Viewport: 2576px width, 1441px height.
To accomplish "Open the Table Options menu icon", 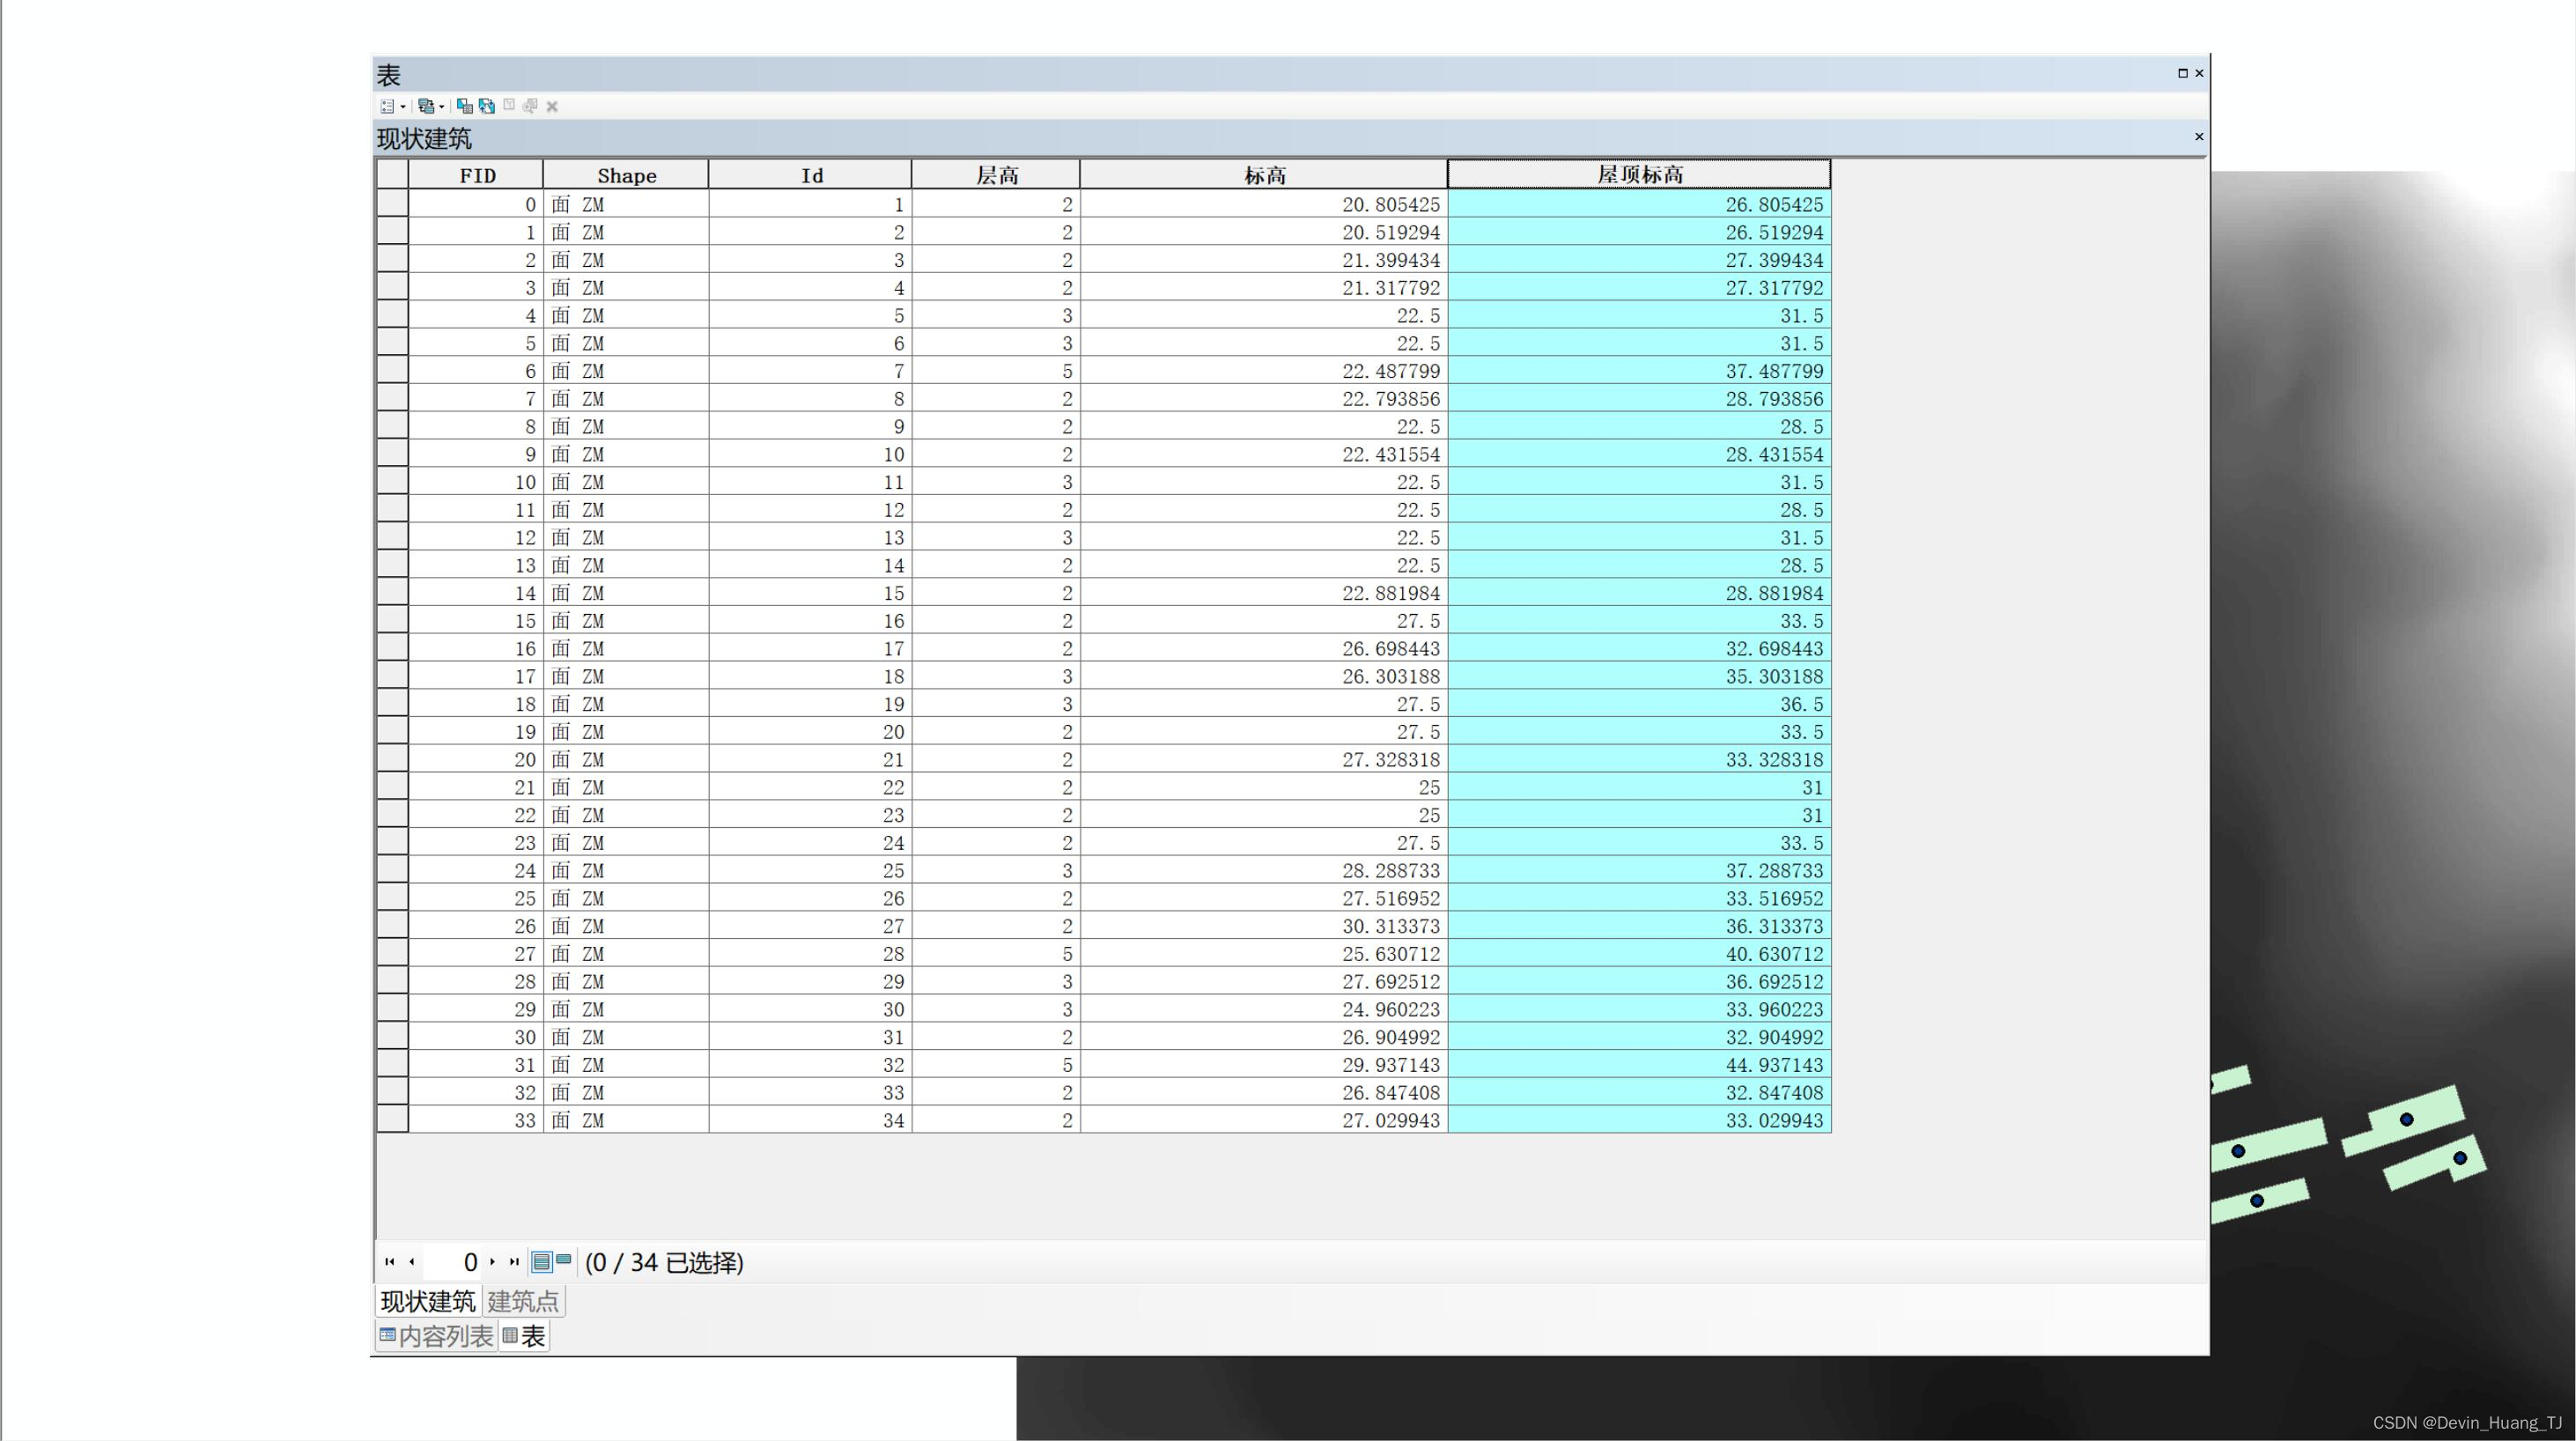I will (387, 106).
